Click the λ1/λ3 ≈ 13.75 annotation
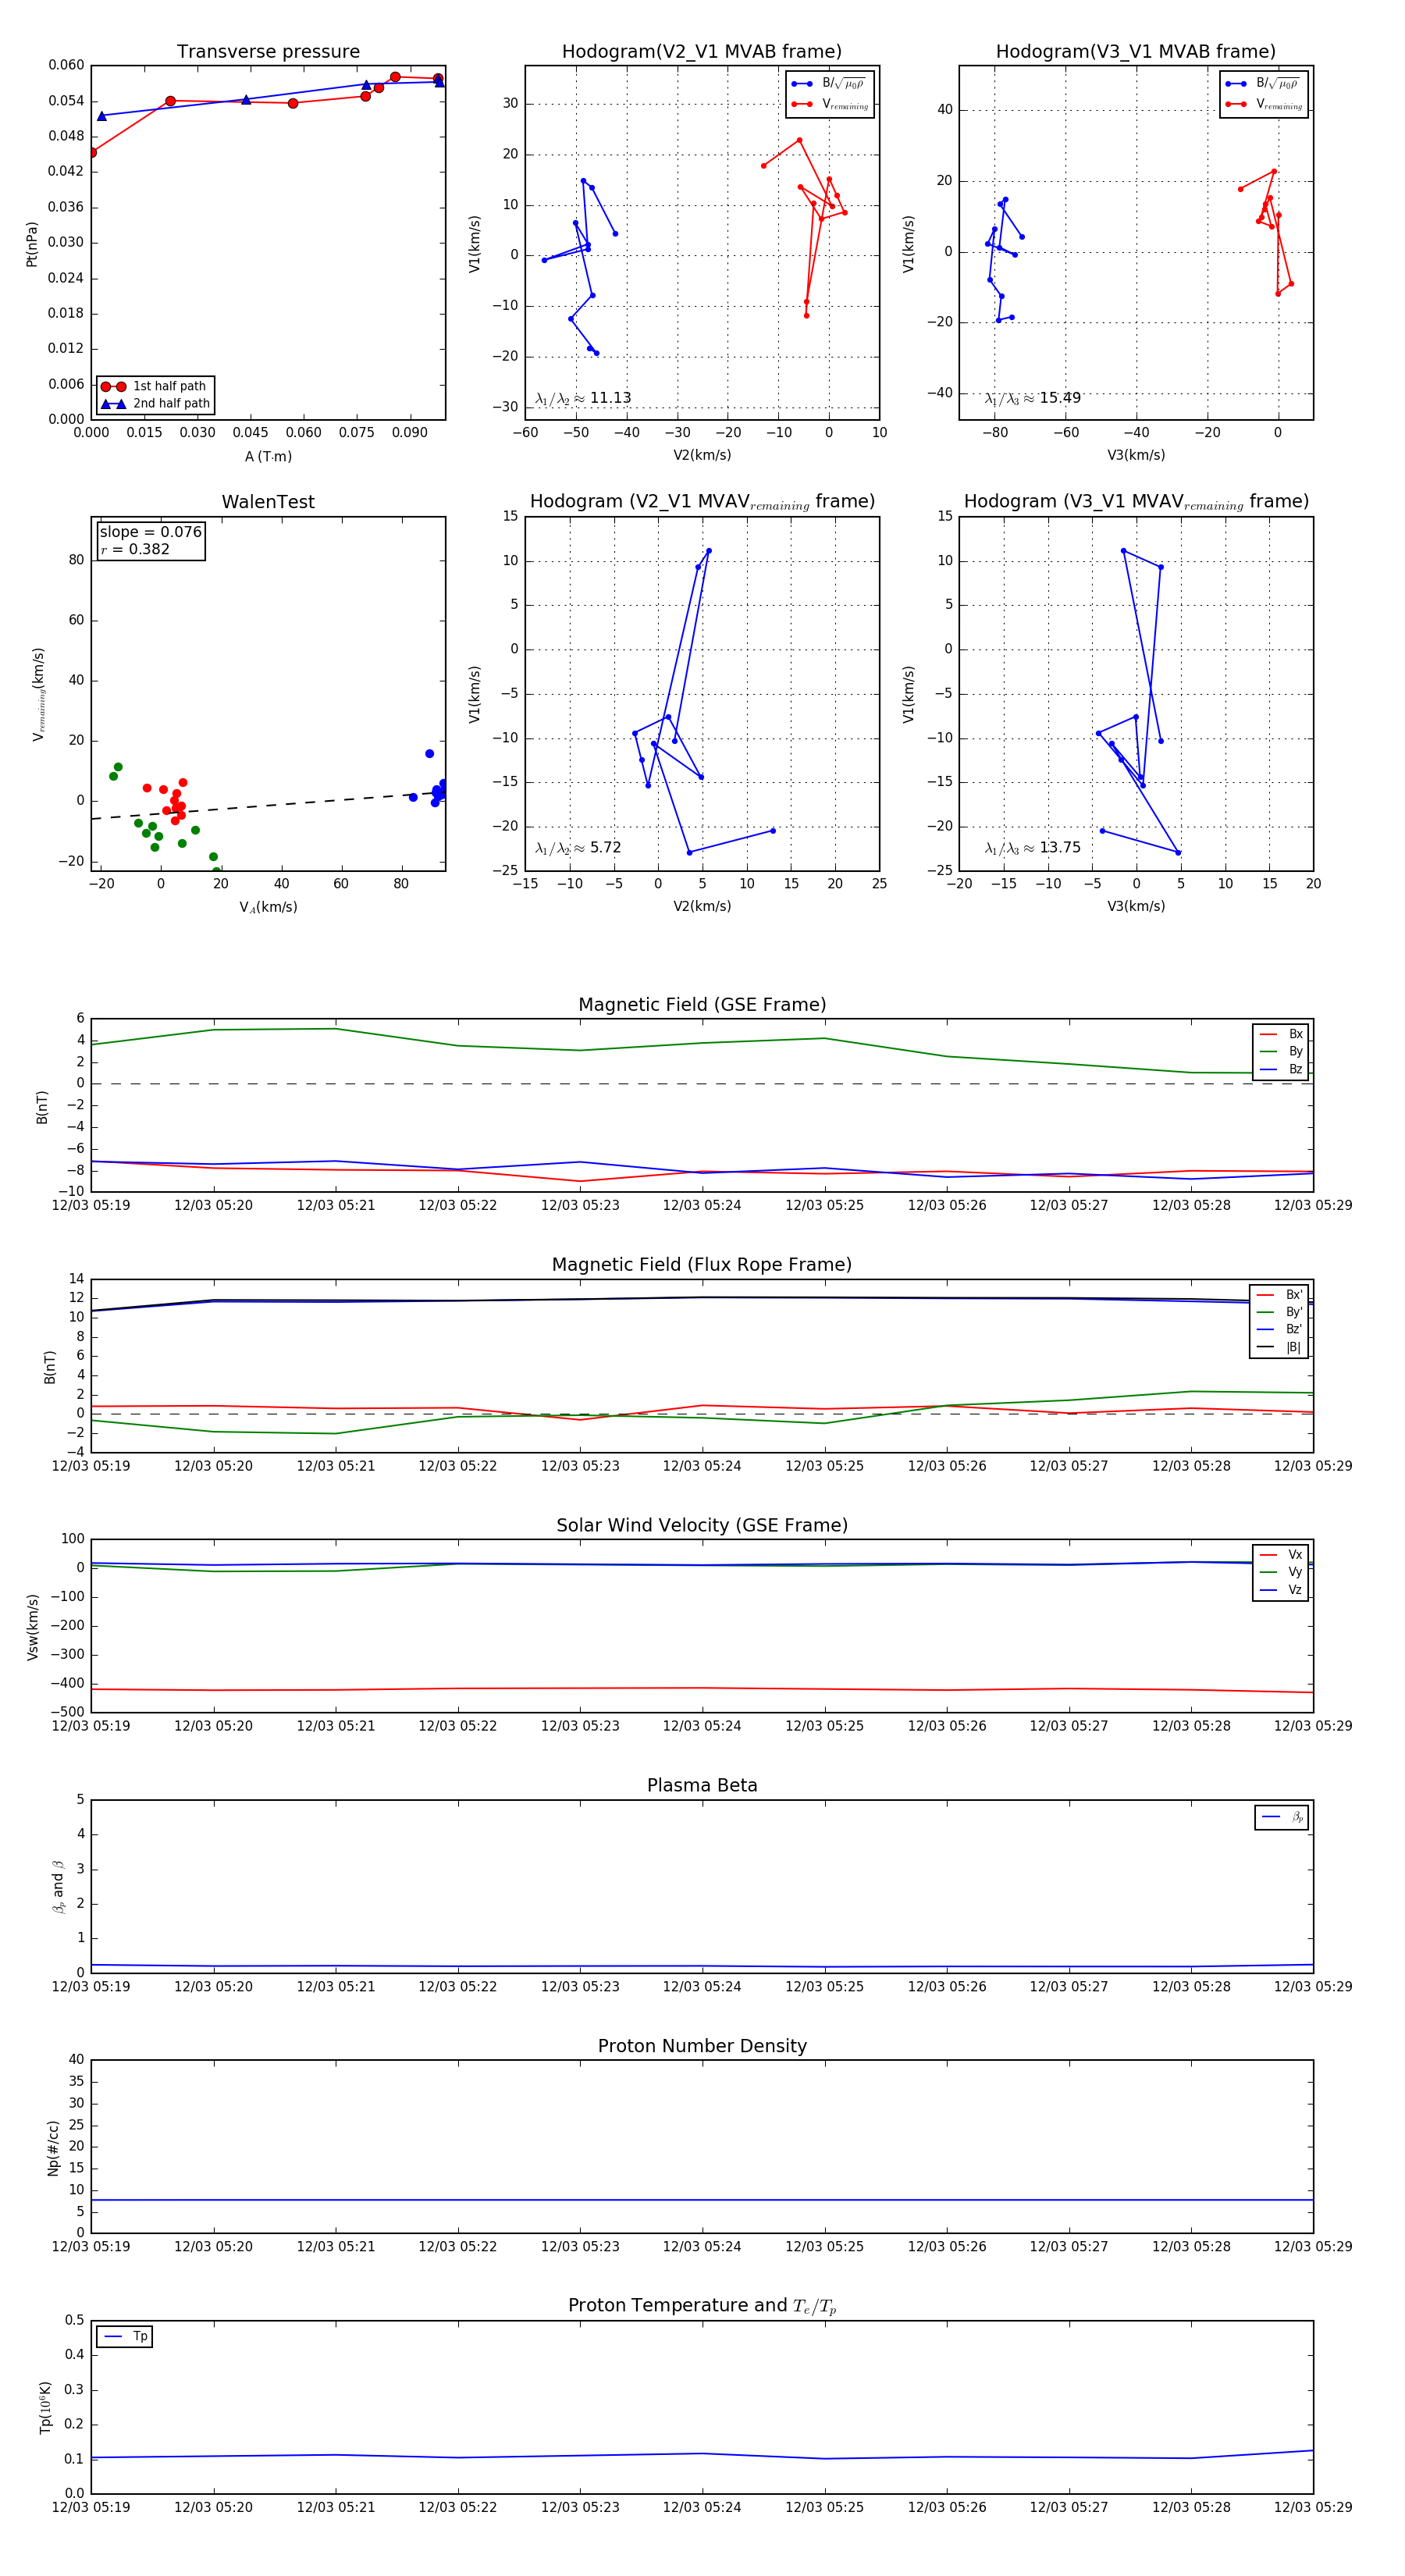 (x=1032, y=848)
